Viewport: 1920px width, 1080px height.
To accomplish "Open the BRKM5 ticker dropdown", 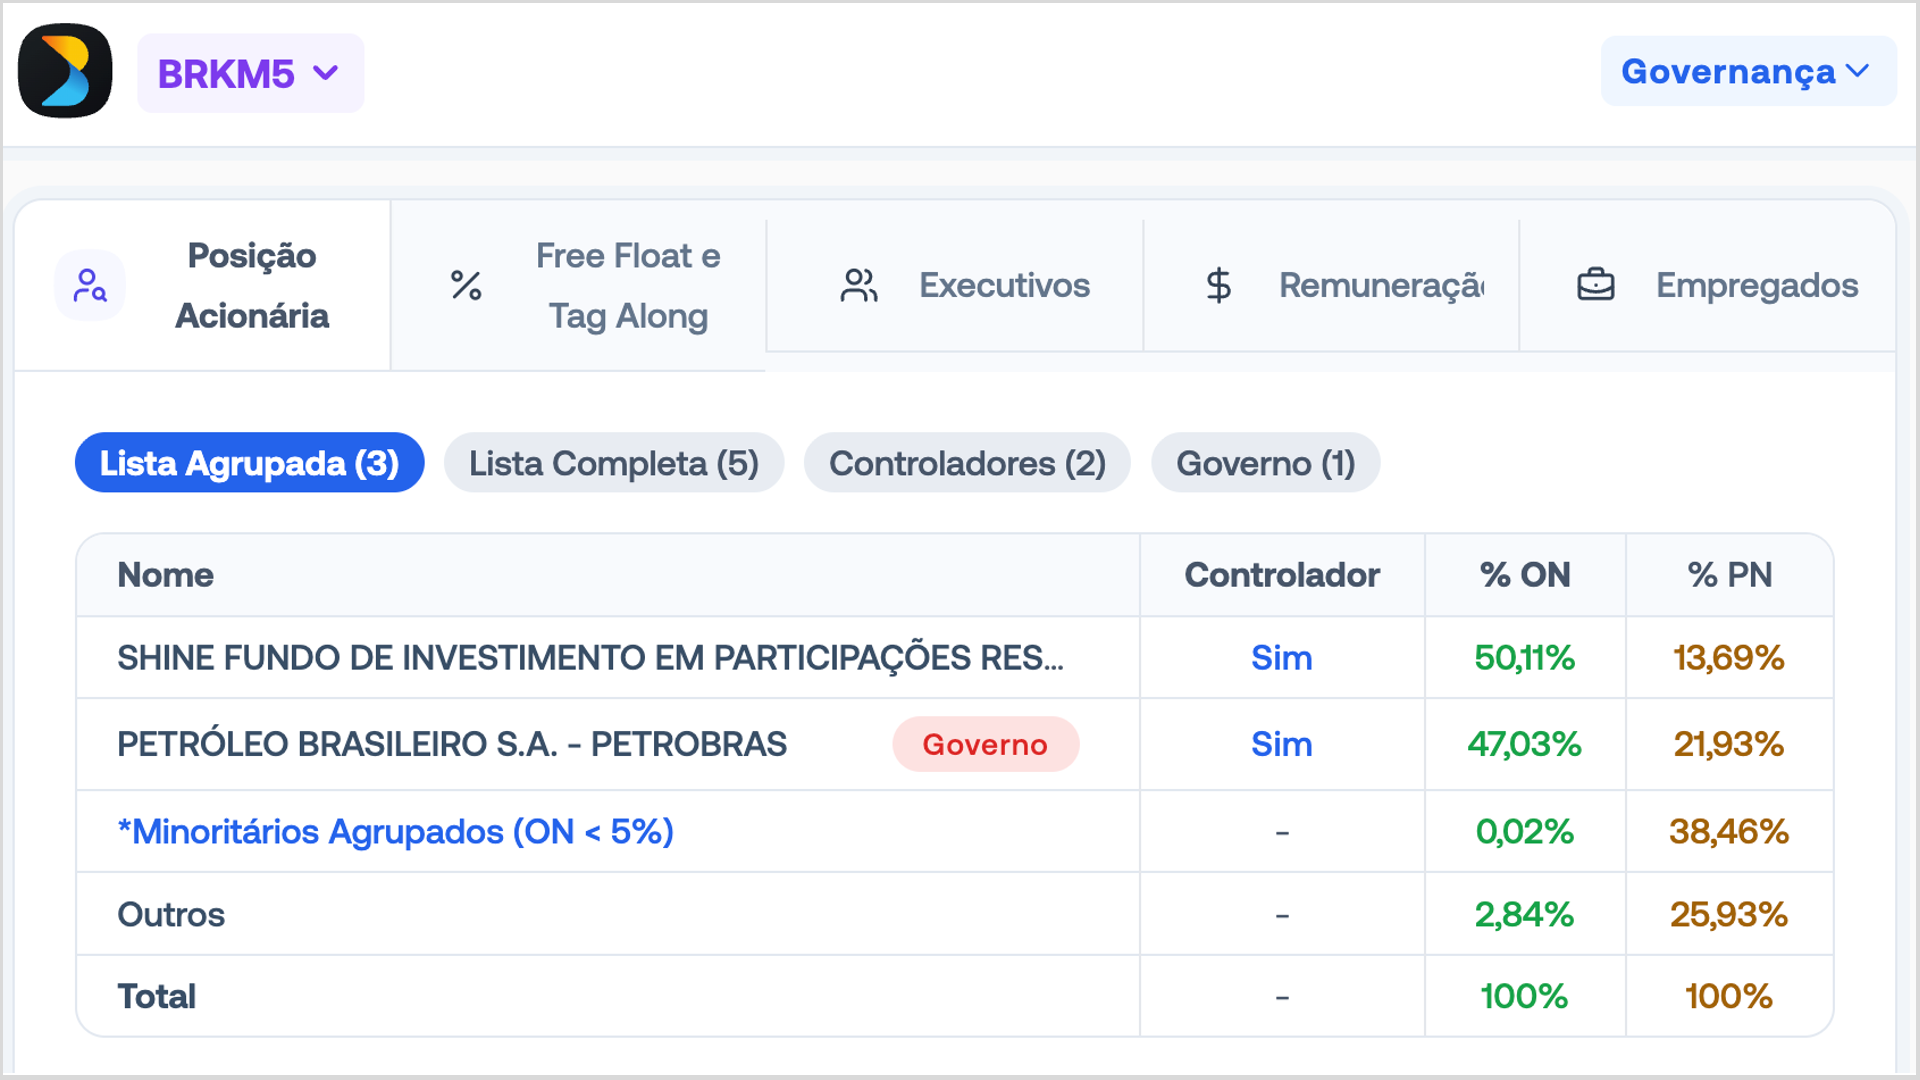I will (251, 73).
